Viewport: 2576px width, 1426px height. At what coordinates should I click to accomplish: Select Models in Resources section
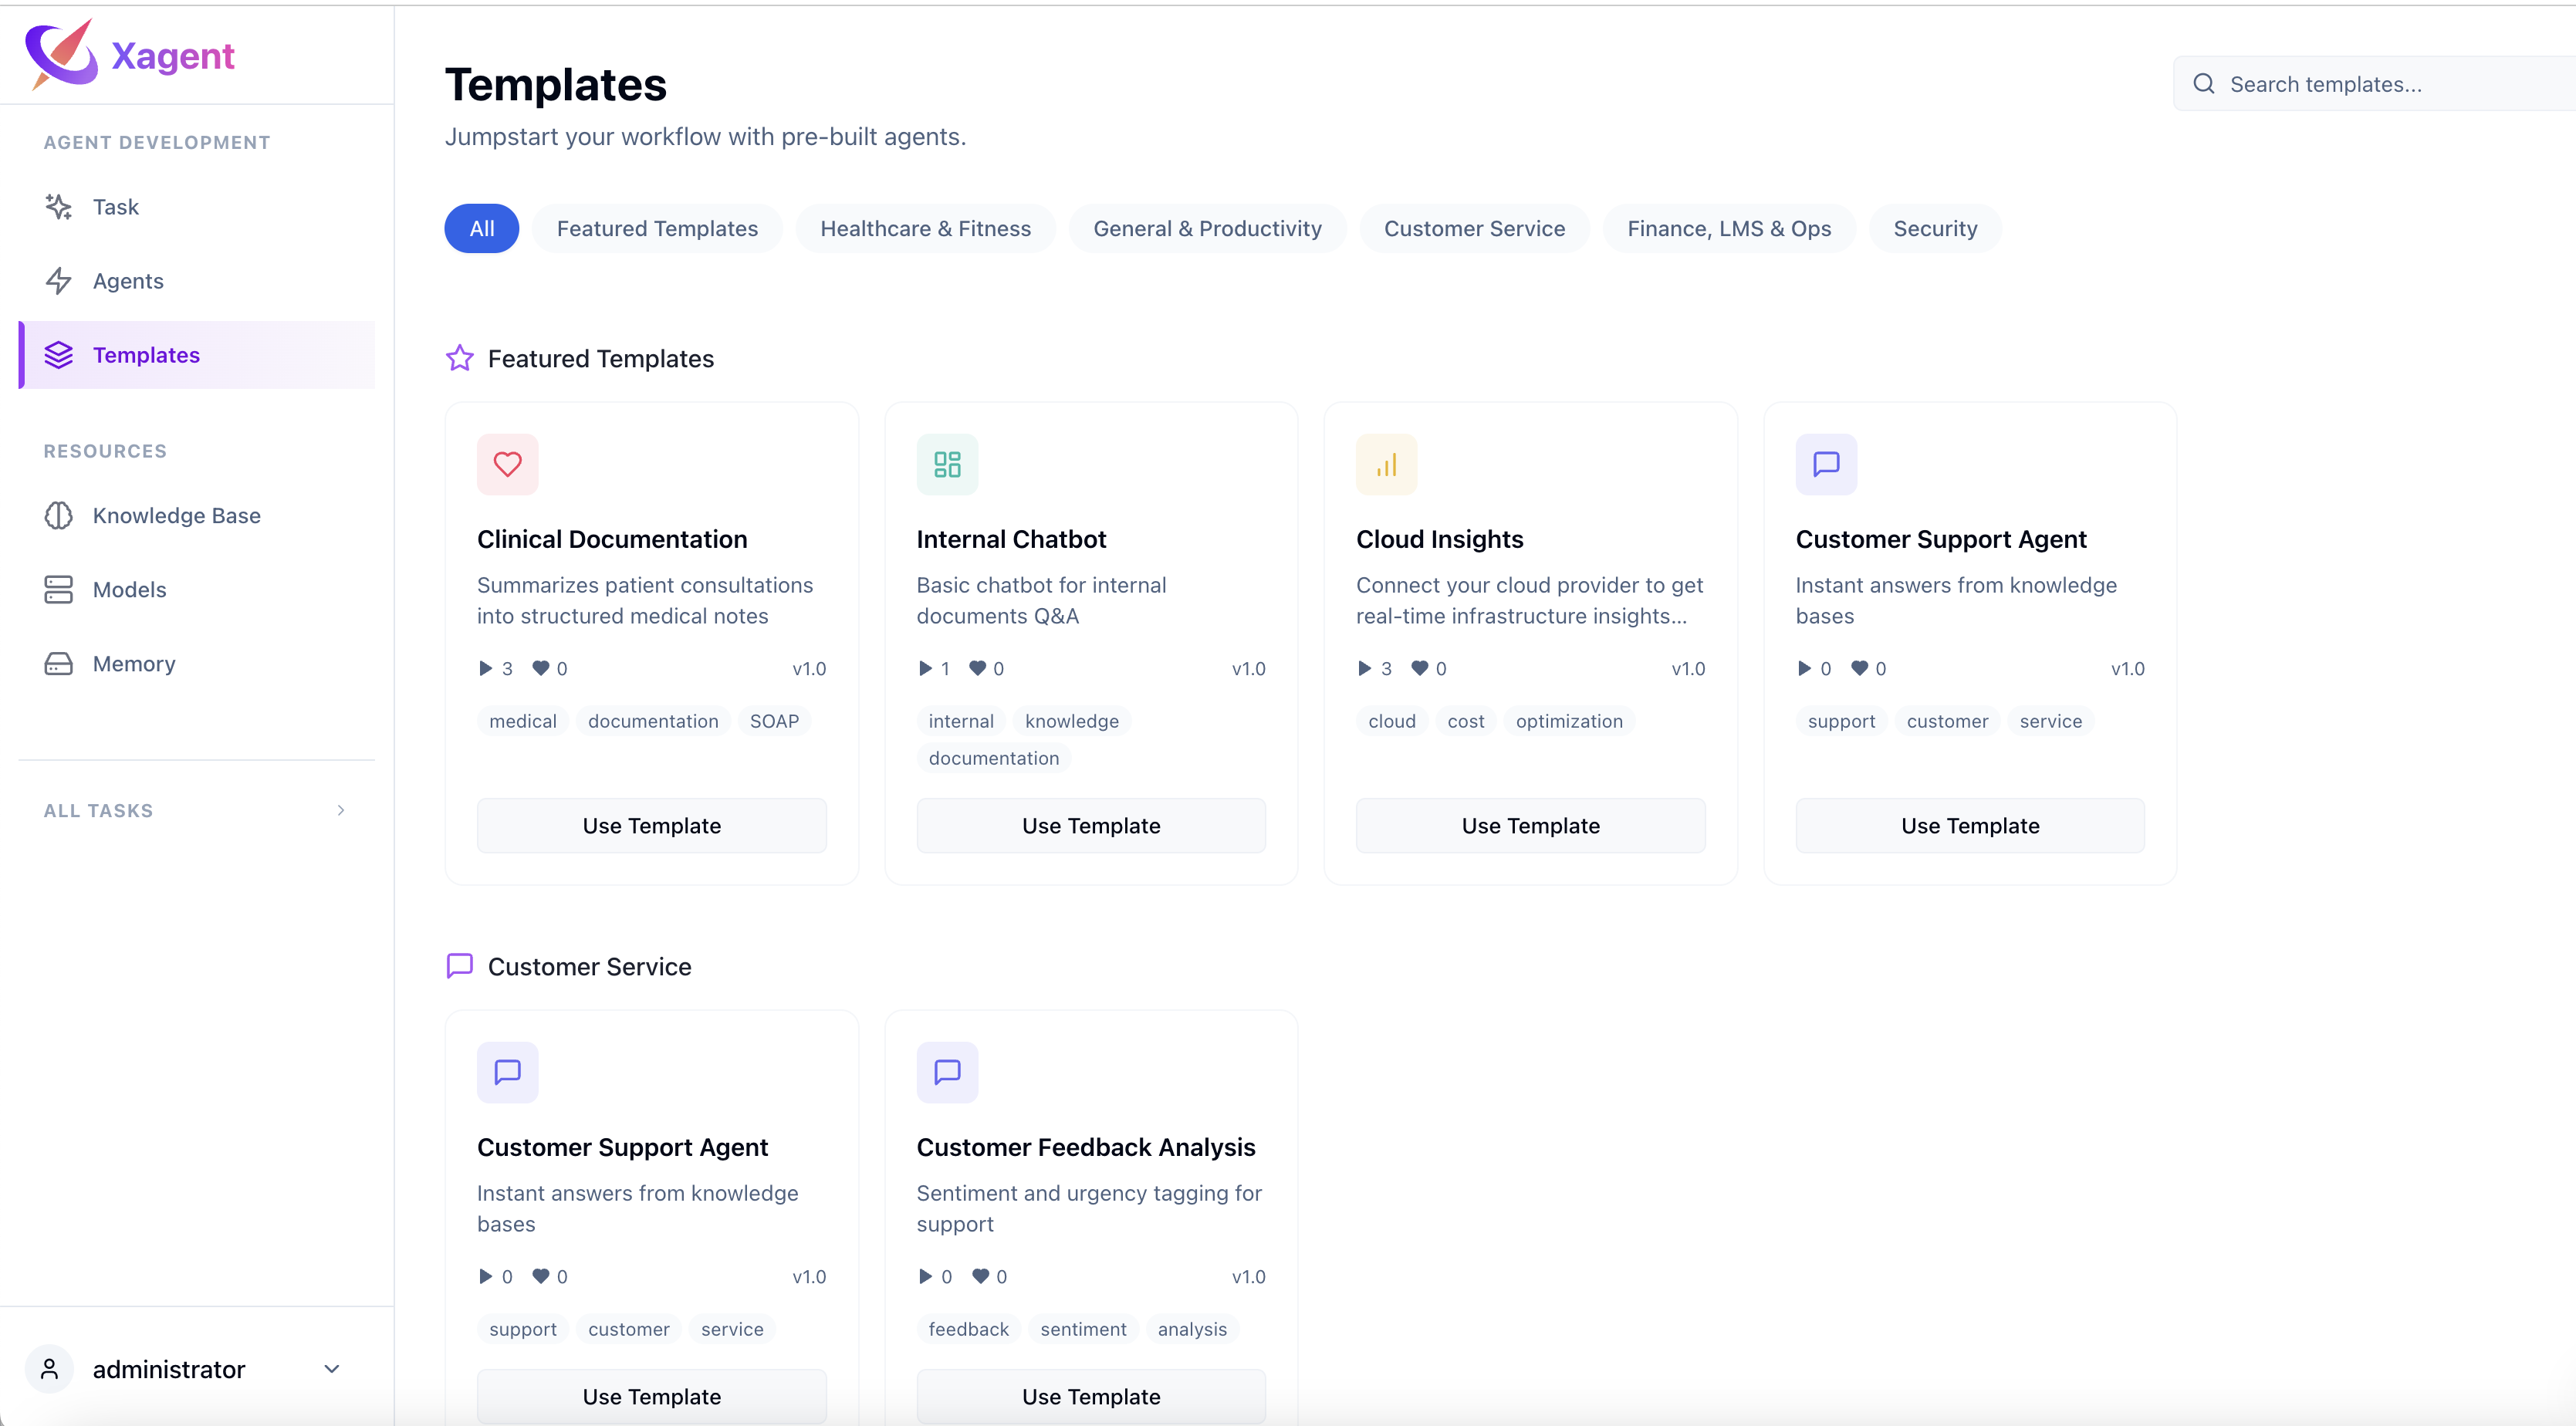coord(130,589)
